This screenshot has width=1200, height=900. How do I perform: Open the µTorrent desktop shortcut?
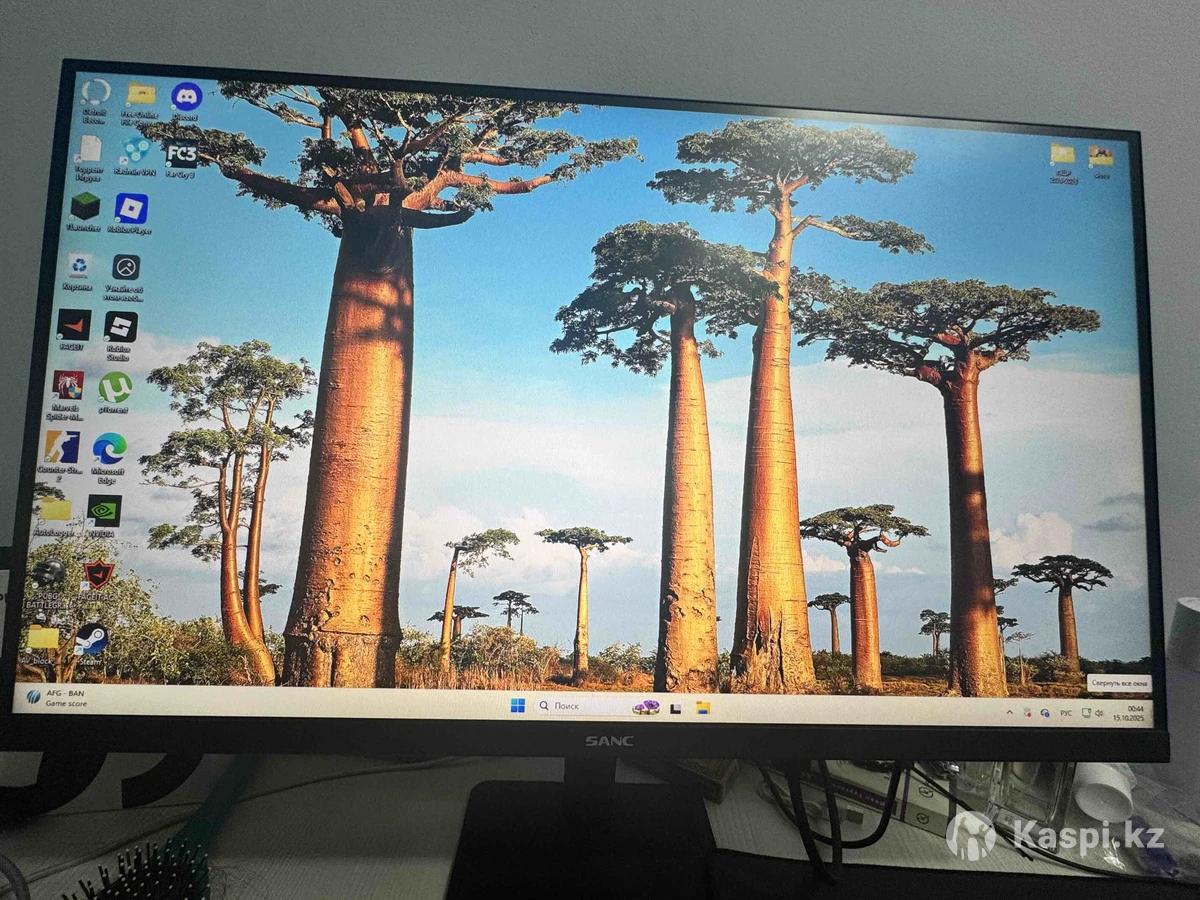pos(115,388)
